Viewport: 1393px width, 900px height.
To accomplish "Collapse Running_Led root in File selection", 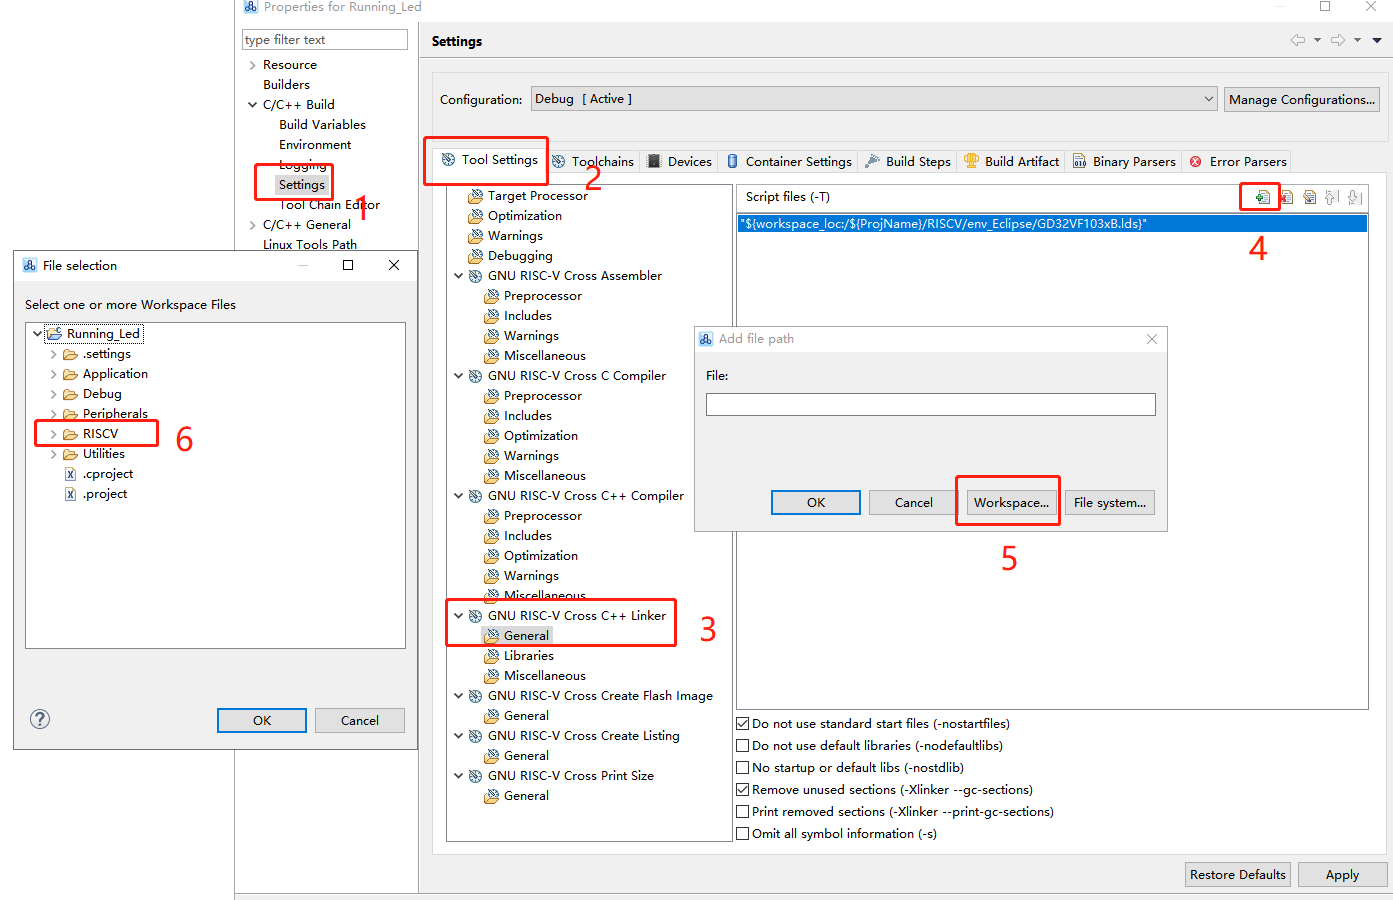I will click(x=37, y=334).
